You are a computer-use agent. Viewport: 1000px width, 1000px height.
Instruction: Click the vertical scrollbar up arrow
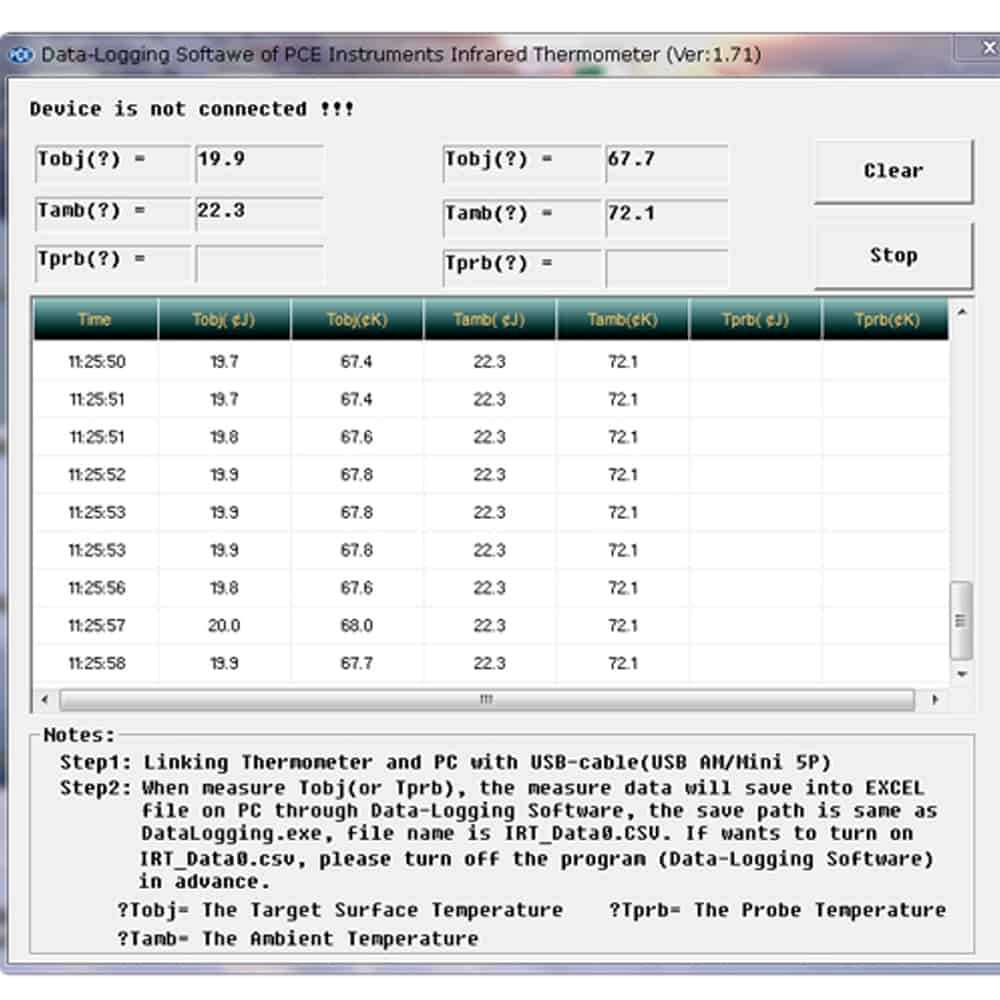pos(961,313)
